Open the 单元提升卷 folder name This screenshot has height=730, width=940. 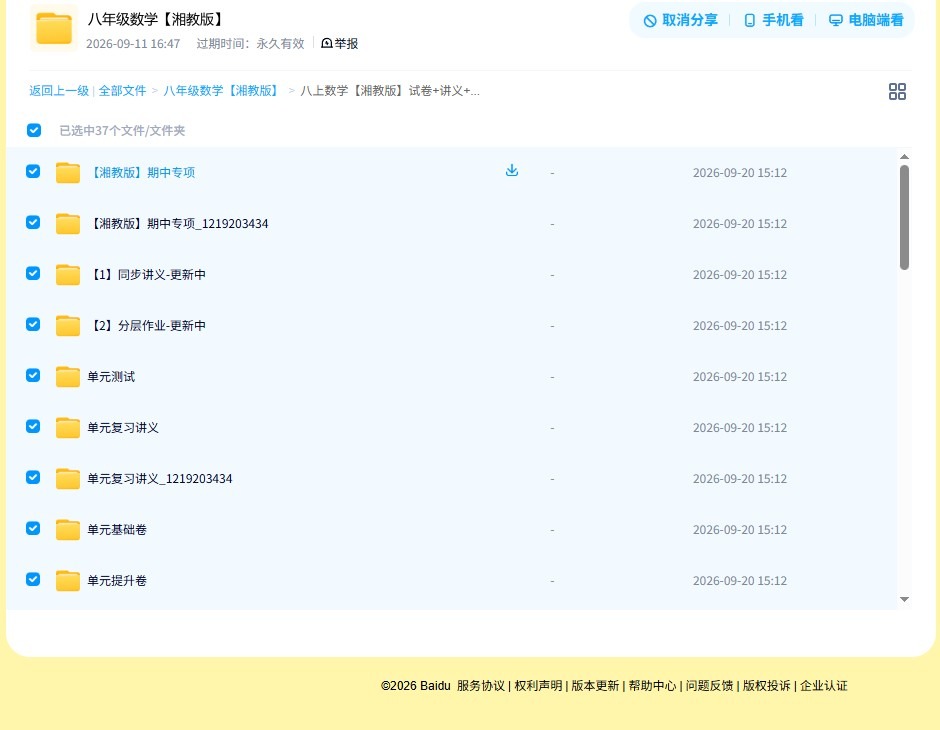pyautogui.click(x=117, y=580)
